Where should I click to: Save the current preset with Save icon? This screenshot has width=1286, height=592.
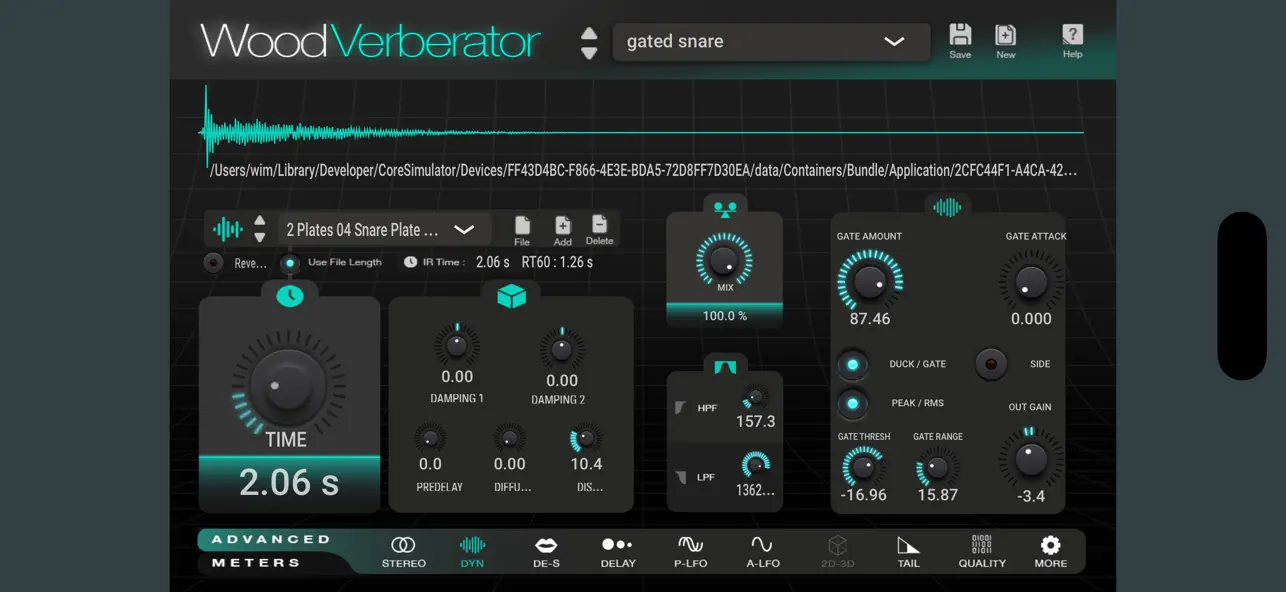coord(960,41)
